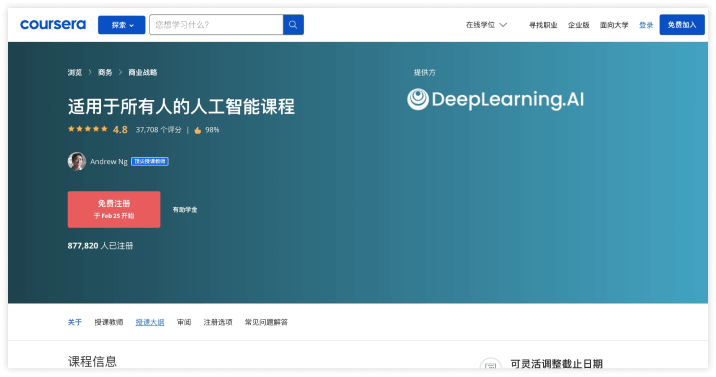Go to the 浏览 breadcrumb
716x377 pixels.
75,72
